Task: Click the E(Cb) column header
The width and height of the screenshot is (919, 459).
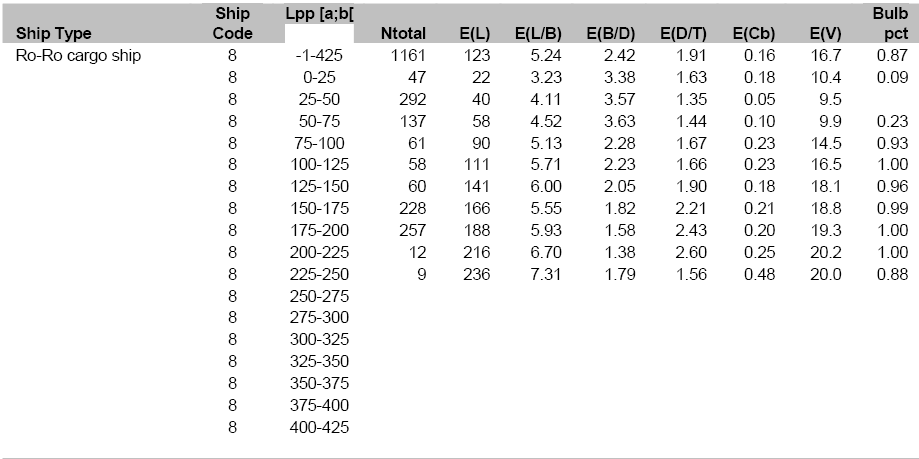Action: point(757,34)
